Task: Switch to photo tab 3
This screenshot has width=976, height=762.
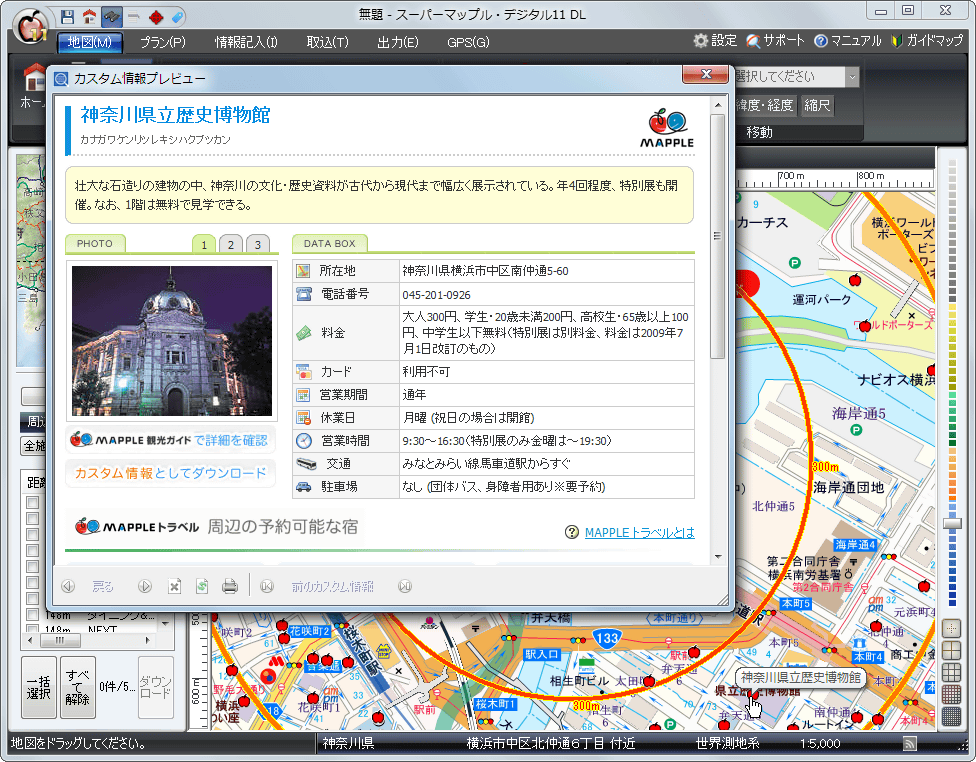Action: pos(258,244)
